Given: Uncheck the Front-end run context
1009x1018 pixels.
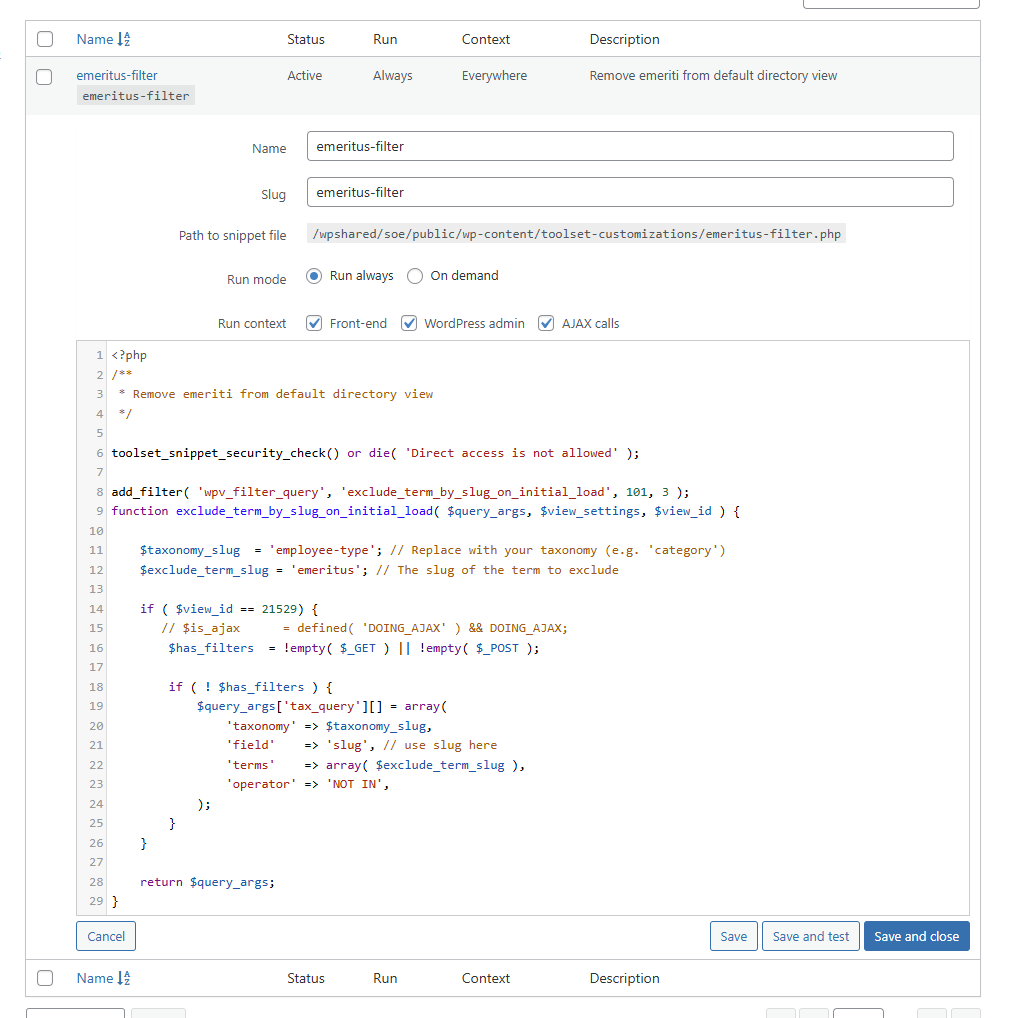Looking at the screenshot, I should [314, 323].
